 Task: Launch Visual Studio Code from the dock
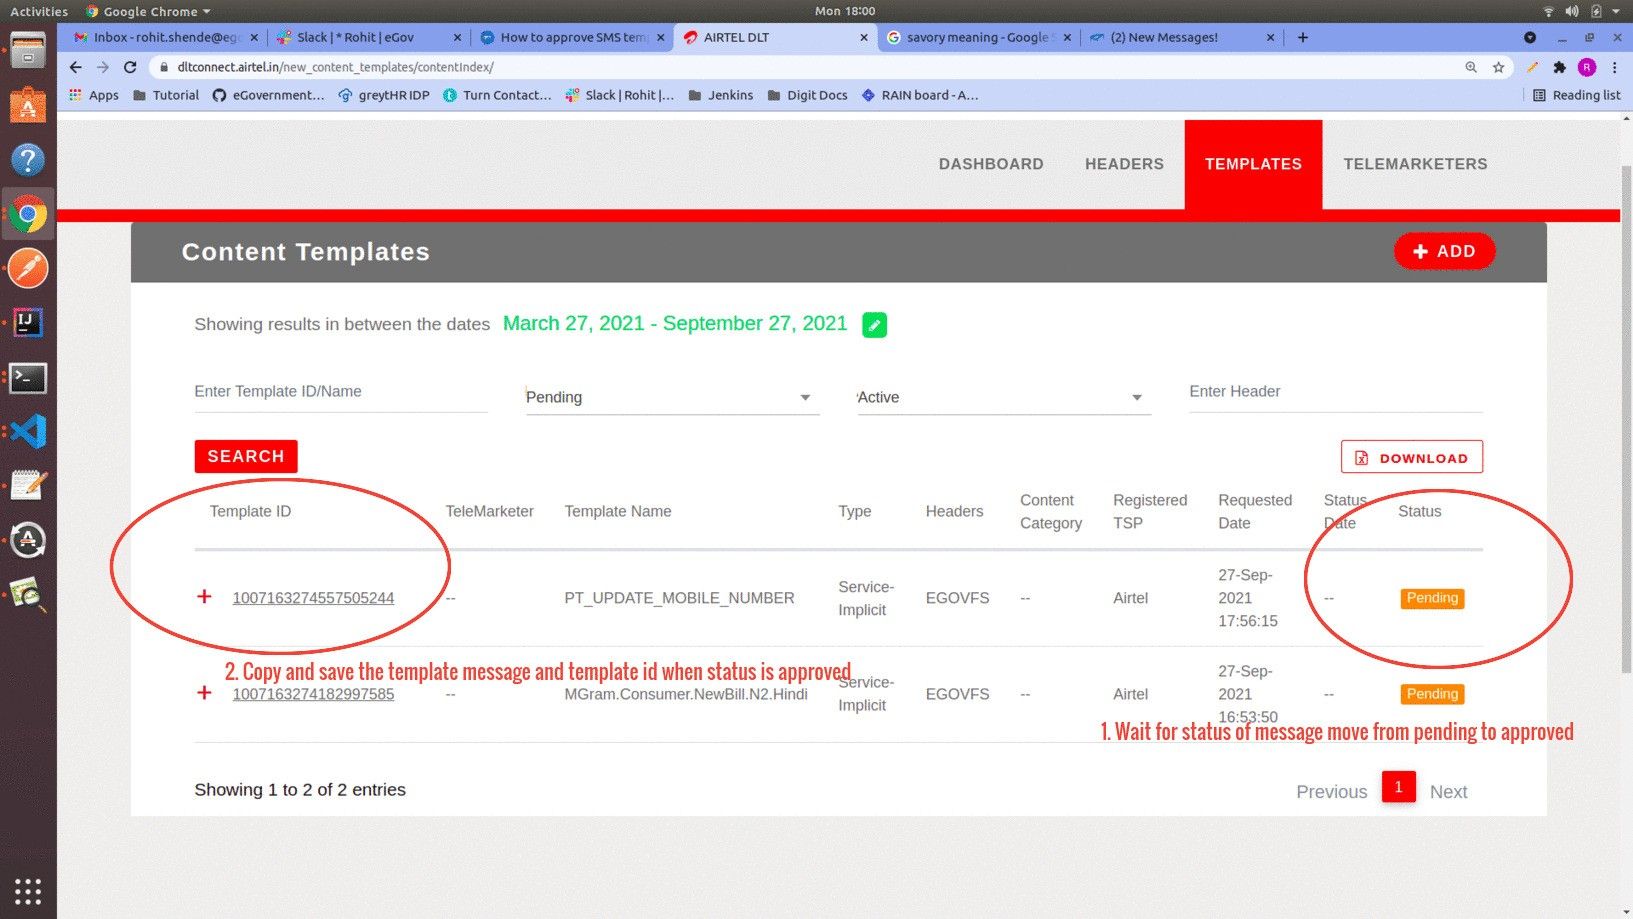point(28,432)
